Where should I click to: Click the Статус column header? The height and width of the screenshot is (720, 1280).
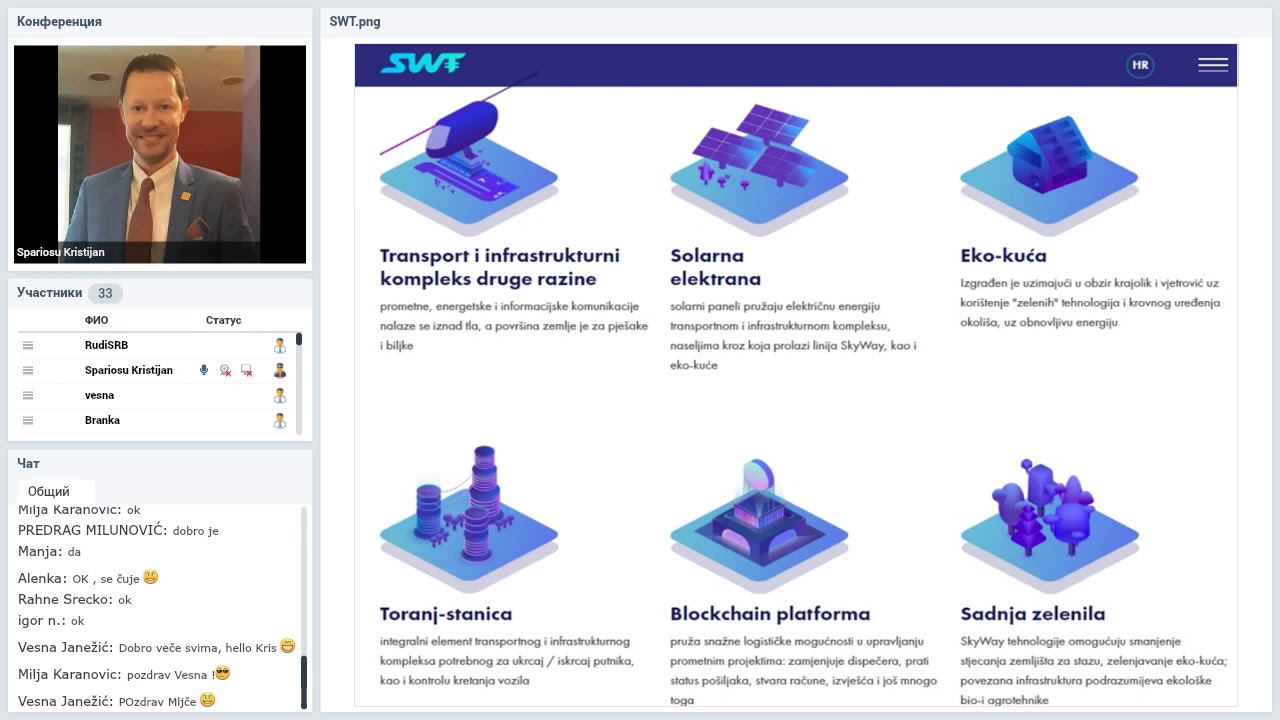[223, 320]
